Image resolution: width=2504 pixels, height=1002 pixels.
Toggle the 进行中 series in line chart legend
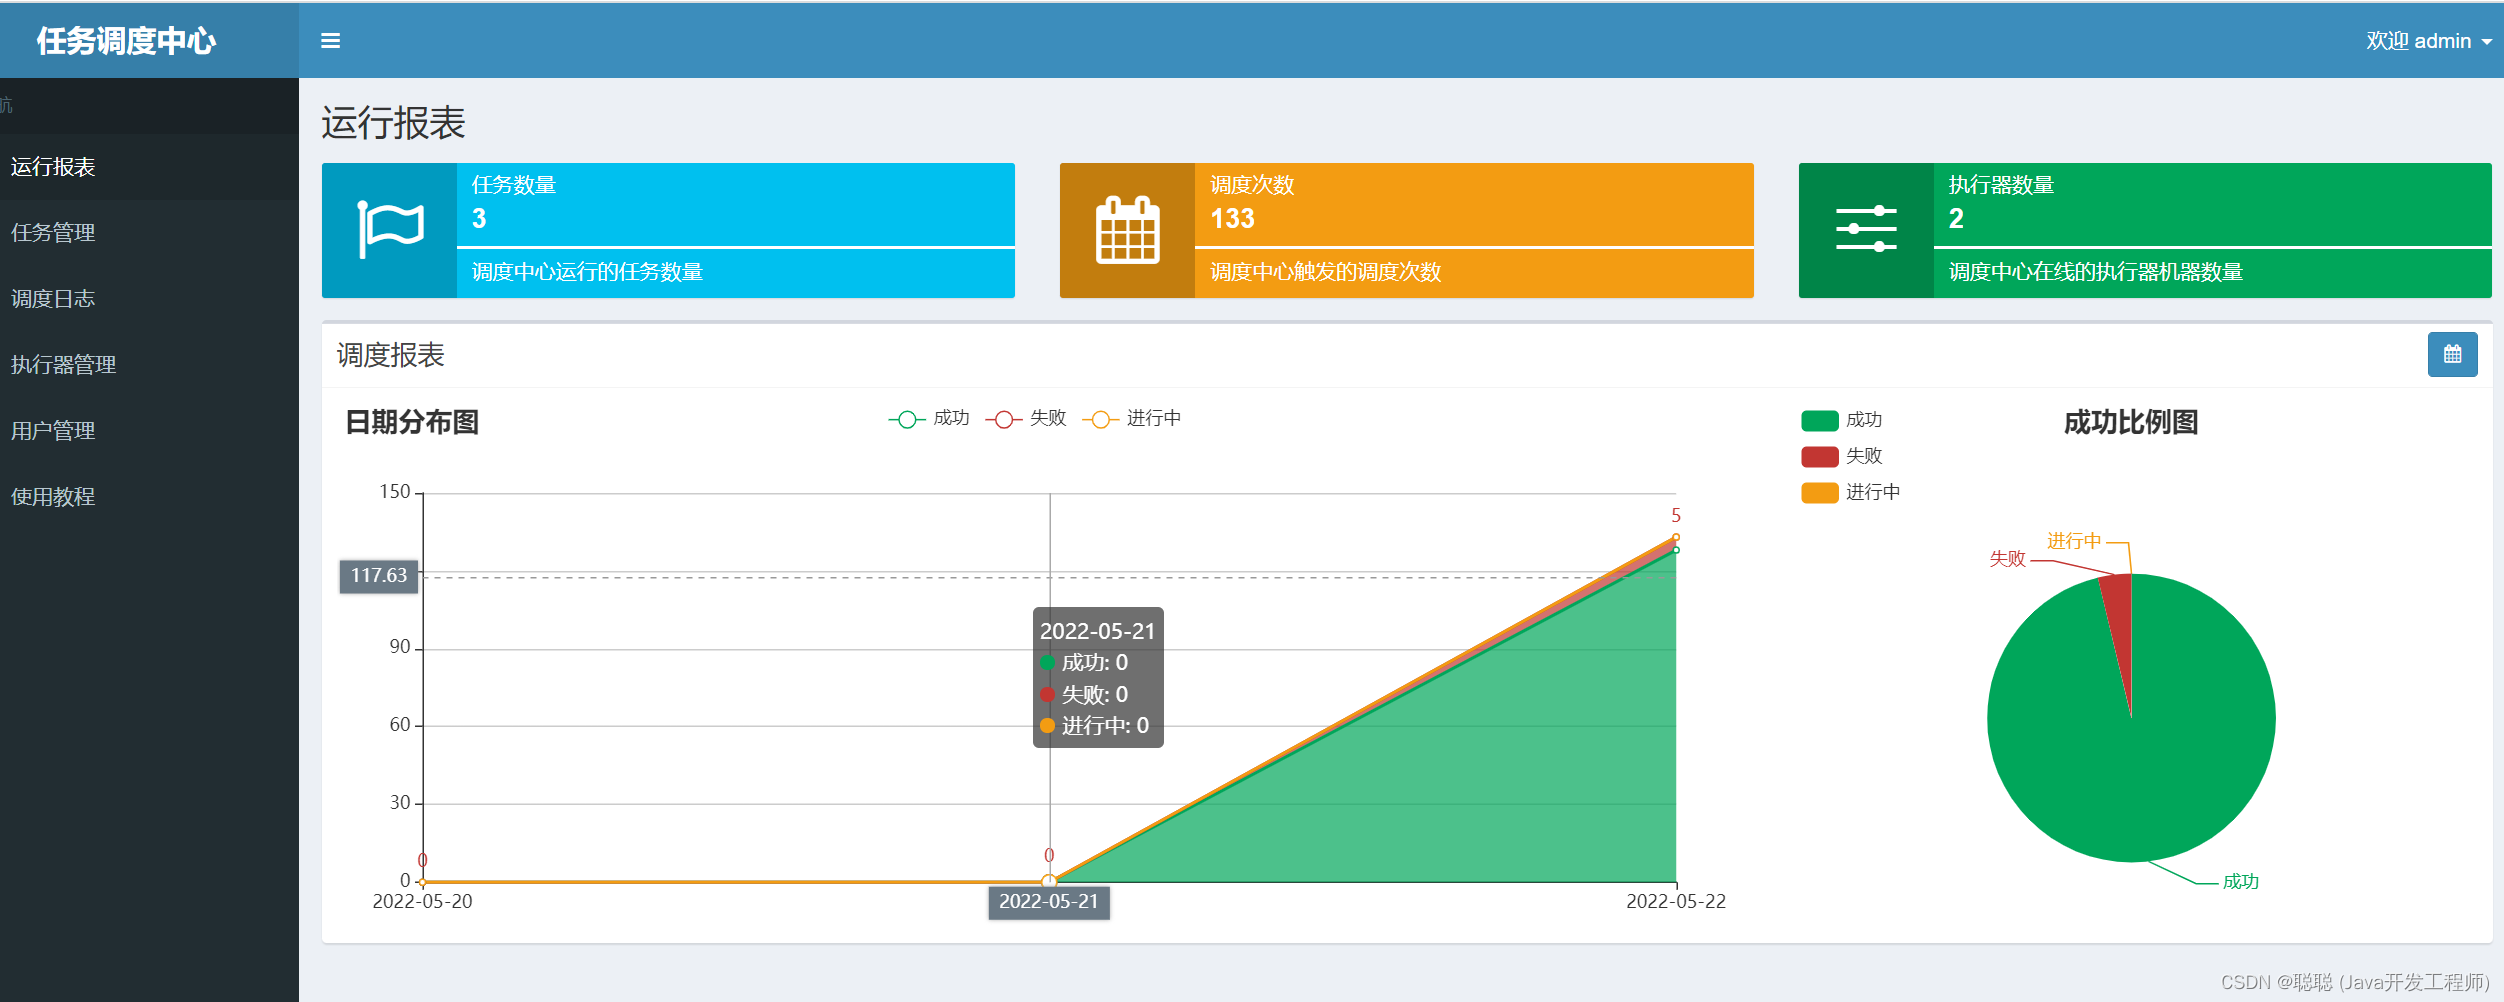tap(1131, 419)
